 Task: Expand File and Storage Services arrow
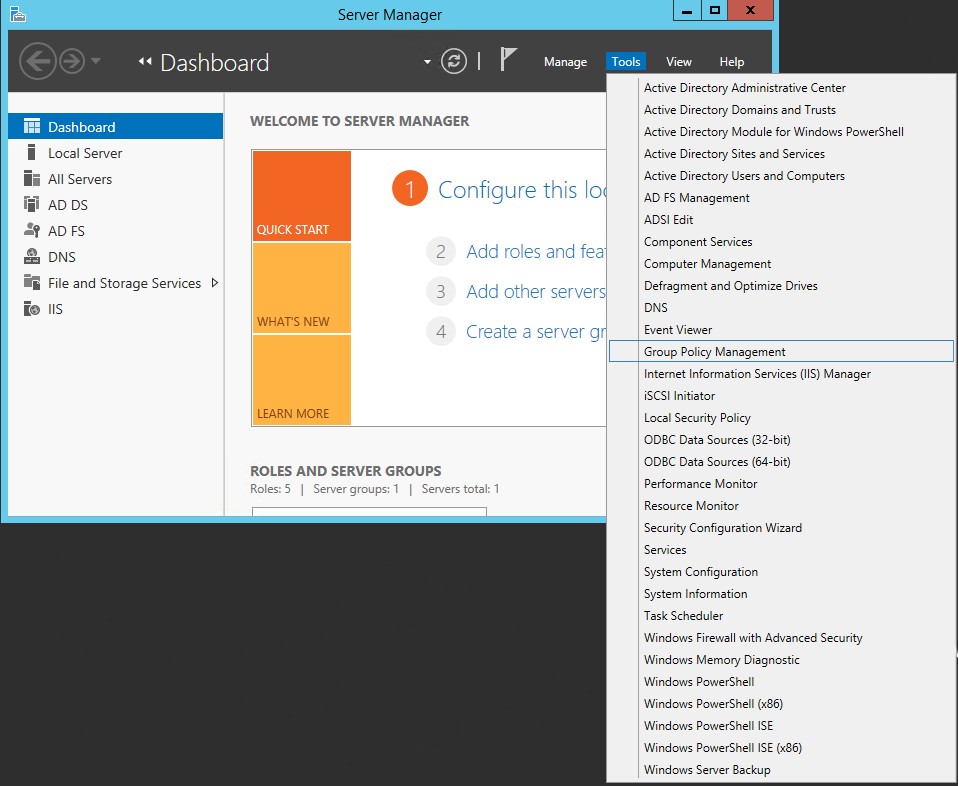214,283
